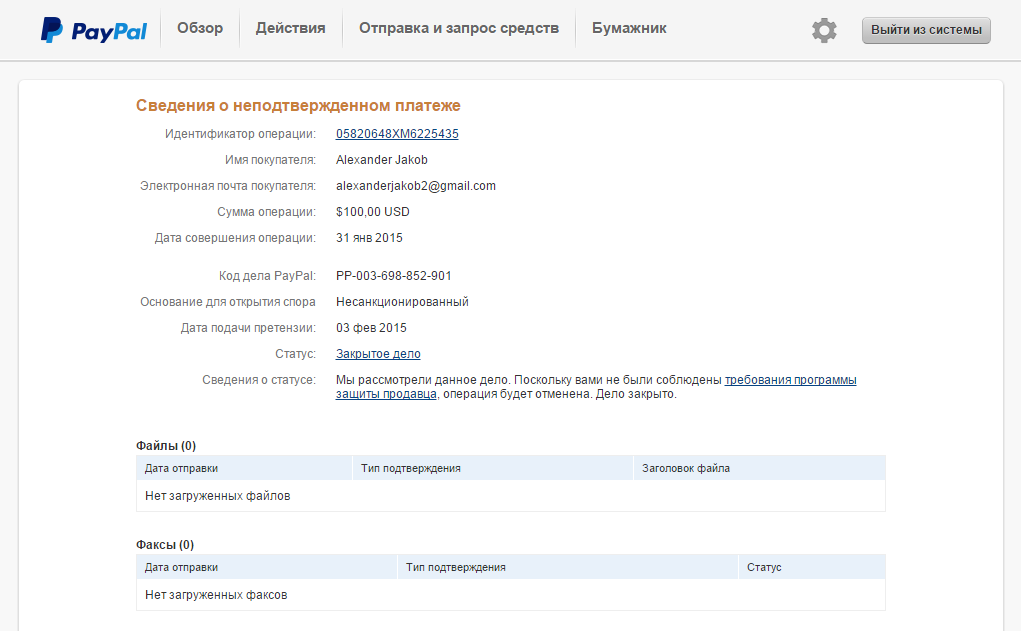Click the heading Сведения о неподтвержденном платеже

pyautogui.click(x=298, y=105)
